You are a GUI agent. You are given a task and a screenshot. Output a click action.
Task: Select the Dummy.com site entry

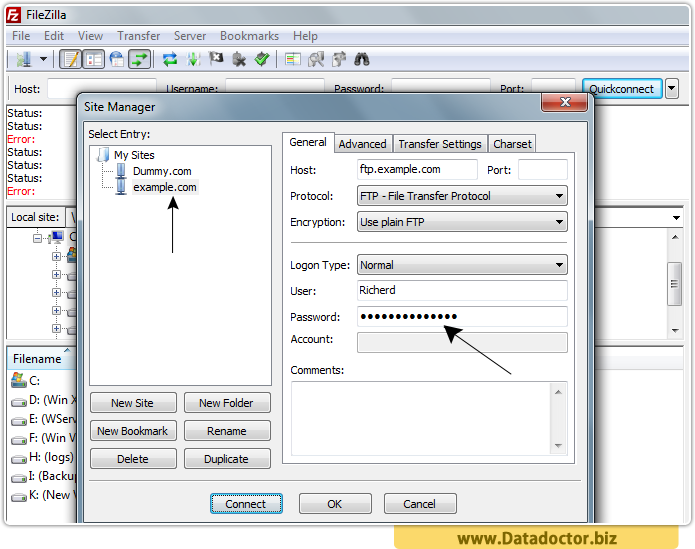162,171
